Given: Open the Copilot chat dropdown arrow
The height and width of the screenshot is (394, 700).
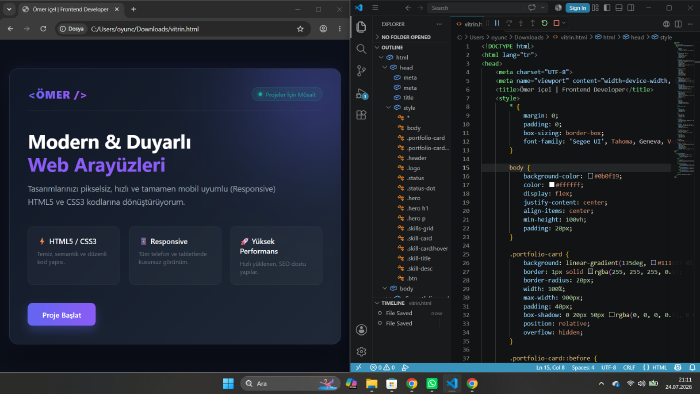Looking at the screenshot, I should point(543,8).
